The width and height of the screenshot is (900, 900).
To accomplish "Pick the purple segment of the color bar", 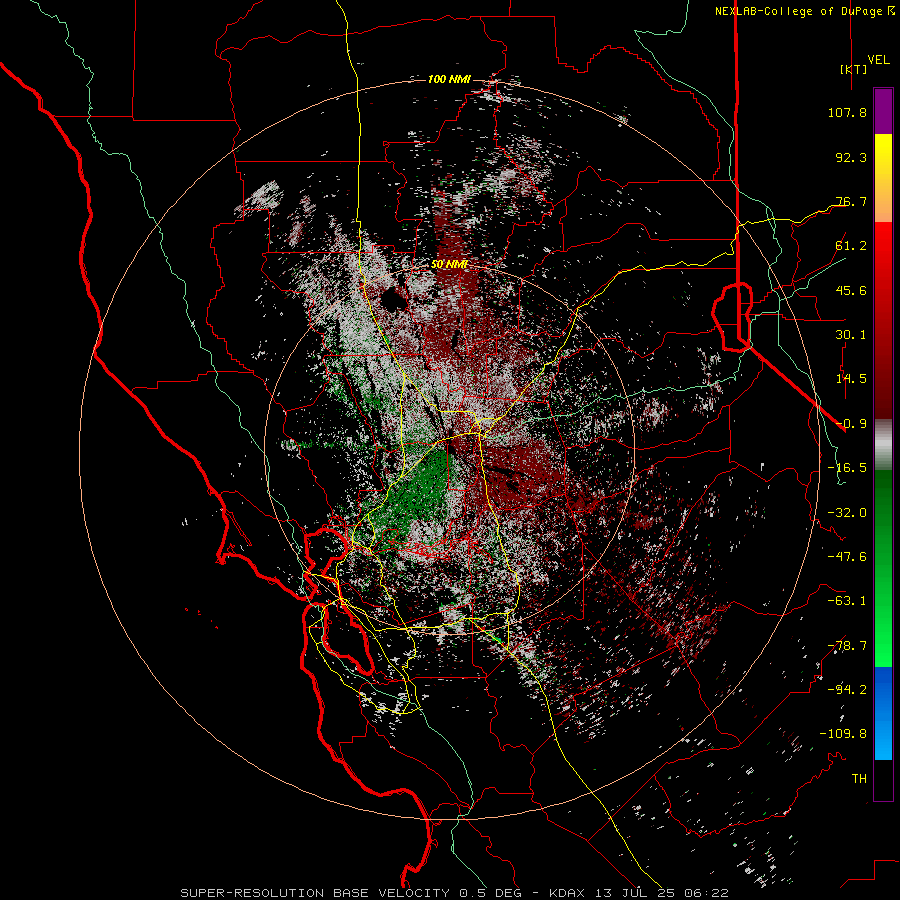I will (x=883, y=111).
